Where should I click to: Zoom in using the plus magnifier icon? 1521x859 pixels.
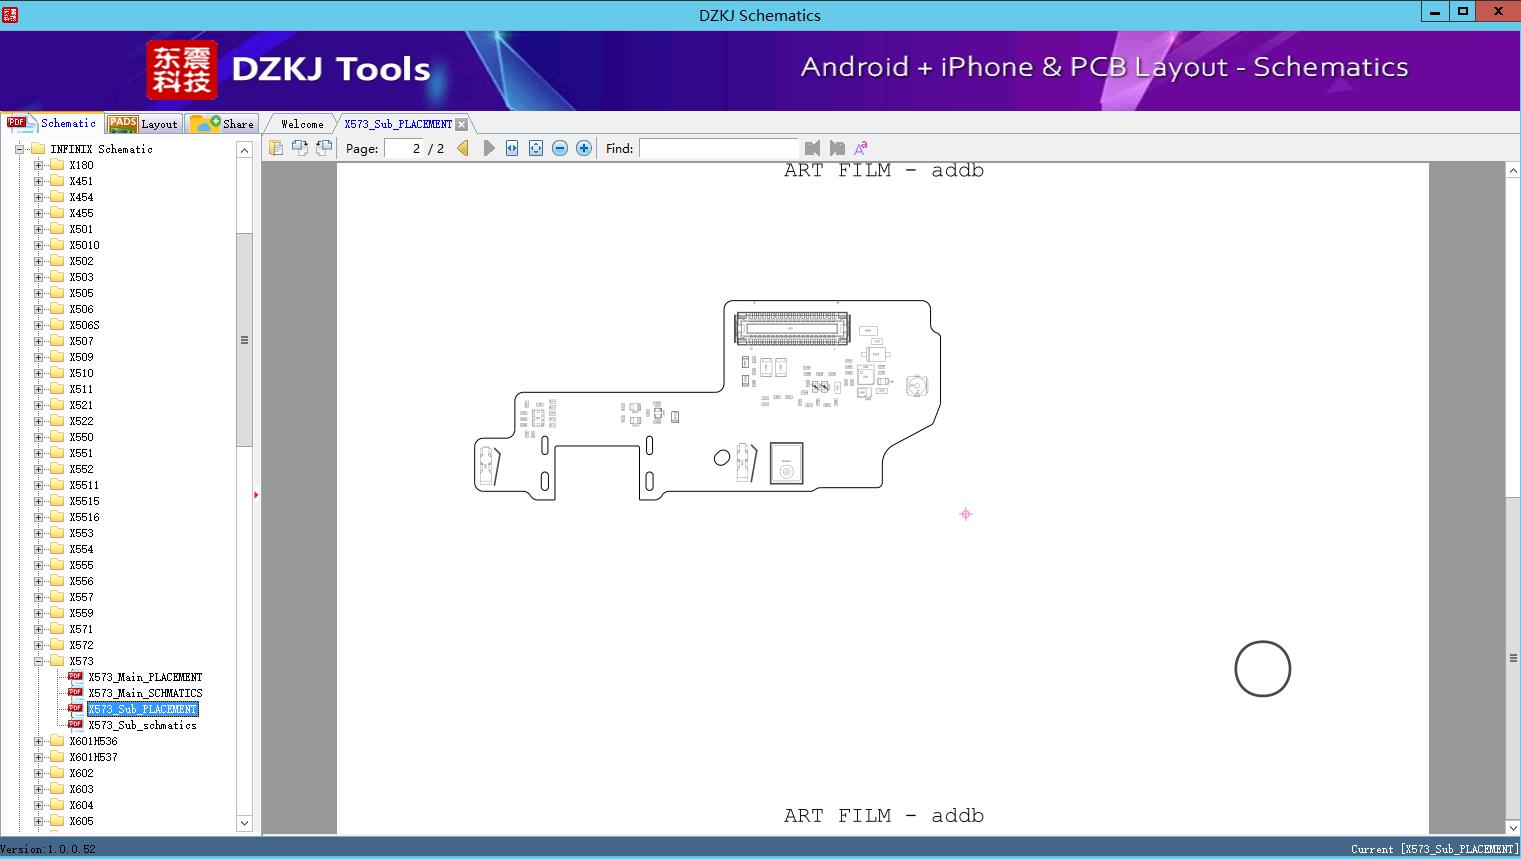pyautogui.click(x=583, y=147)
